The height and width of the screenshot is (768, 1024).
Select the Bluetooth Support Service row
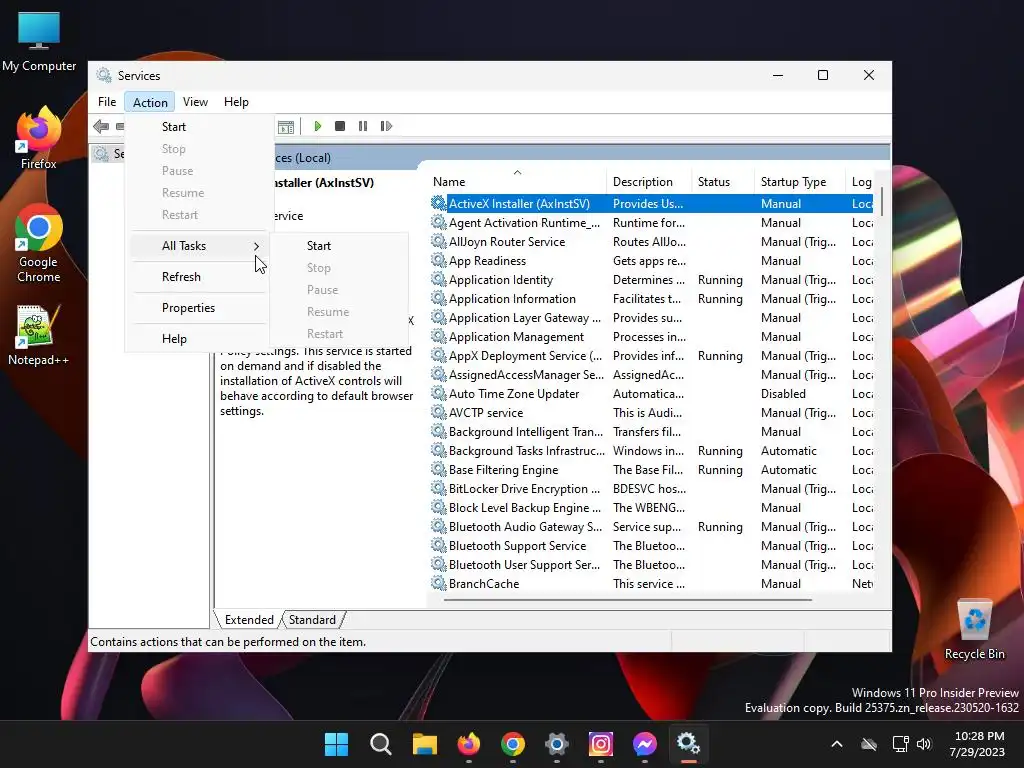[x=651, y=545]
